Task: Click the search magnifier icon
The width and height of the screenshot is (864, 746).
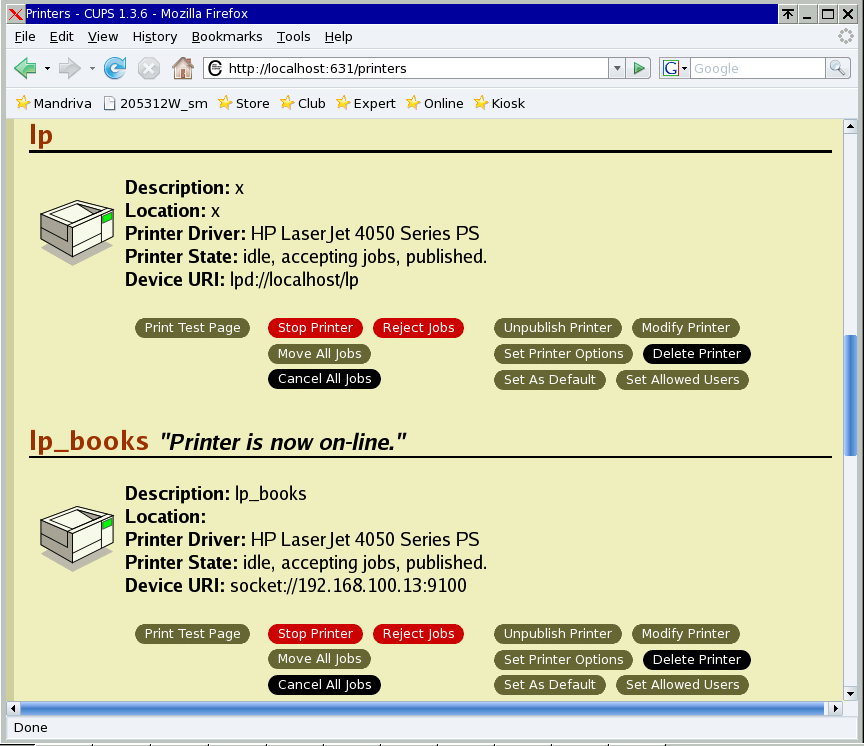Action: (x=837, y=68)
